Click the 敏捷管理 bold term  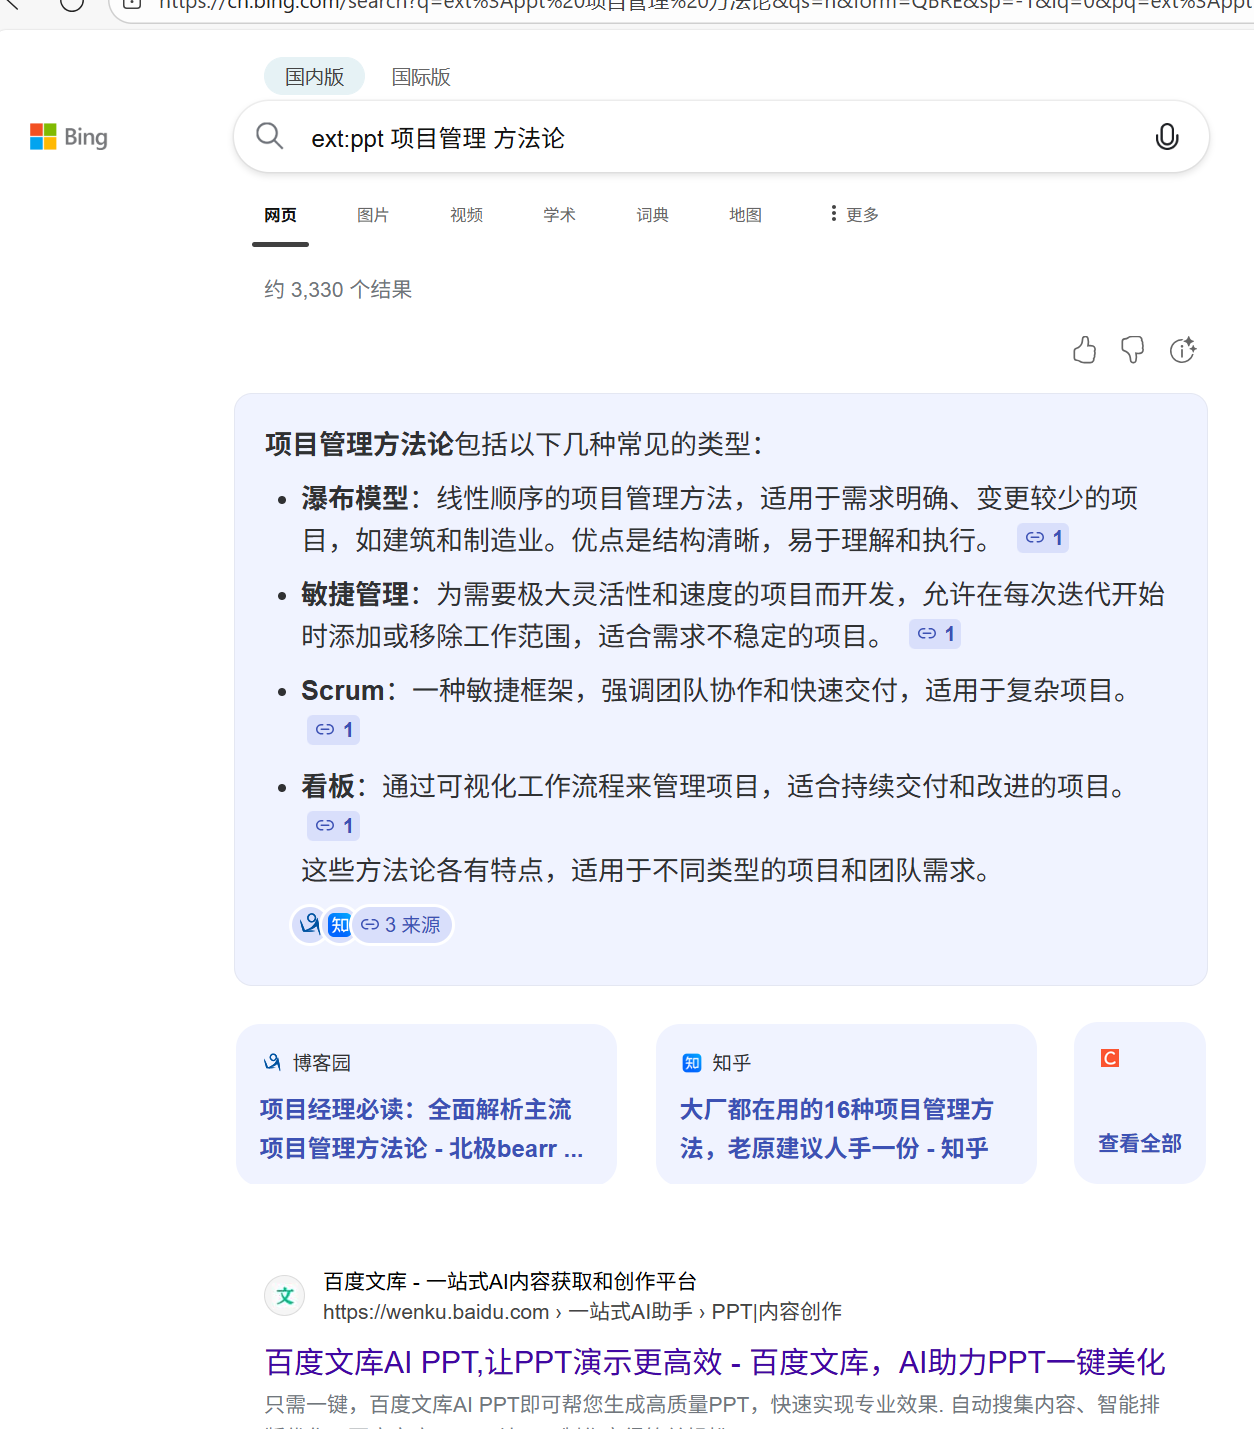355,594
